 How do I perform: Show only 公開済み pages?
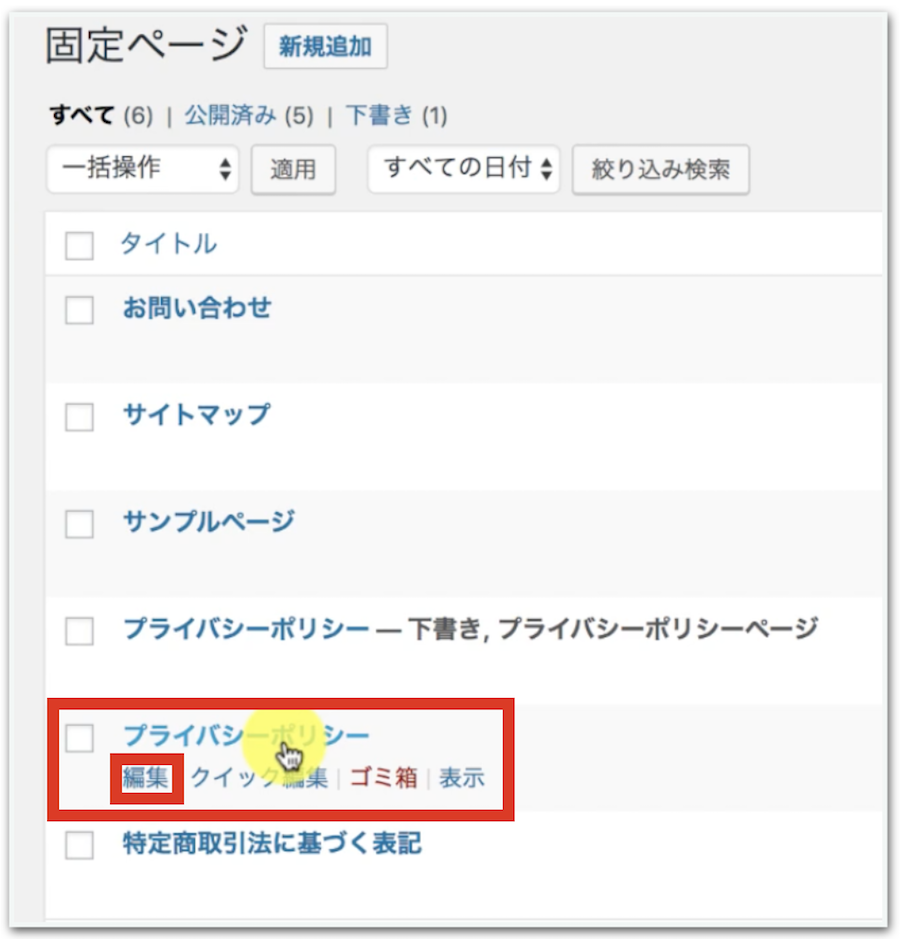(230, 116)
